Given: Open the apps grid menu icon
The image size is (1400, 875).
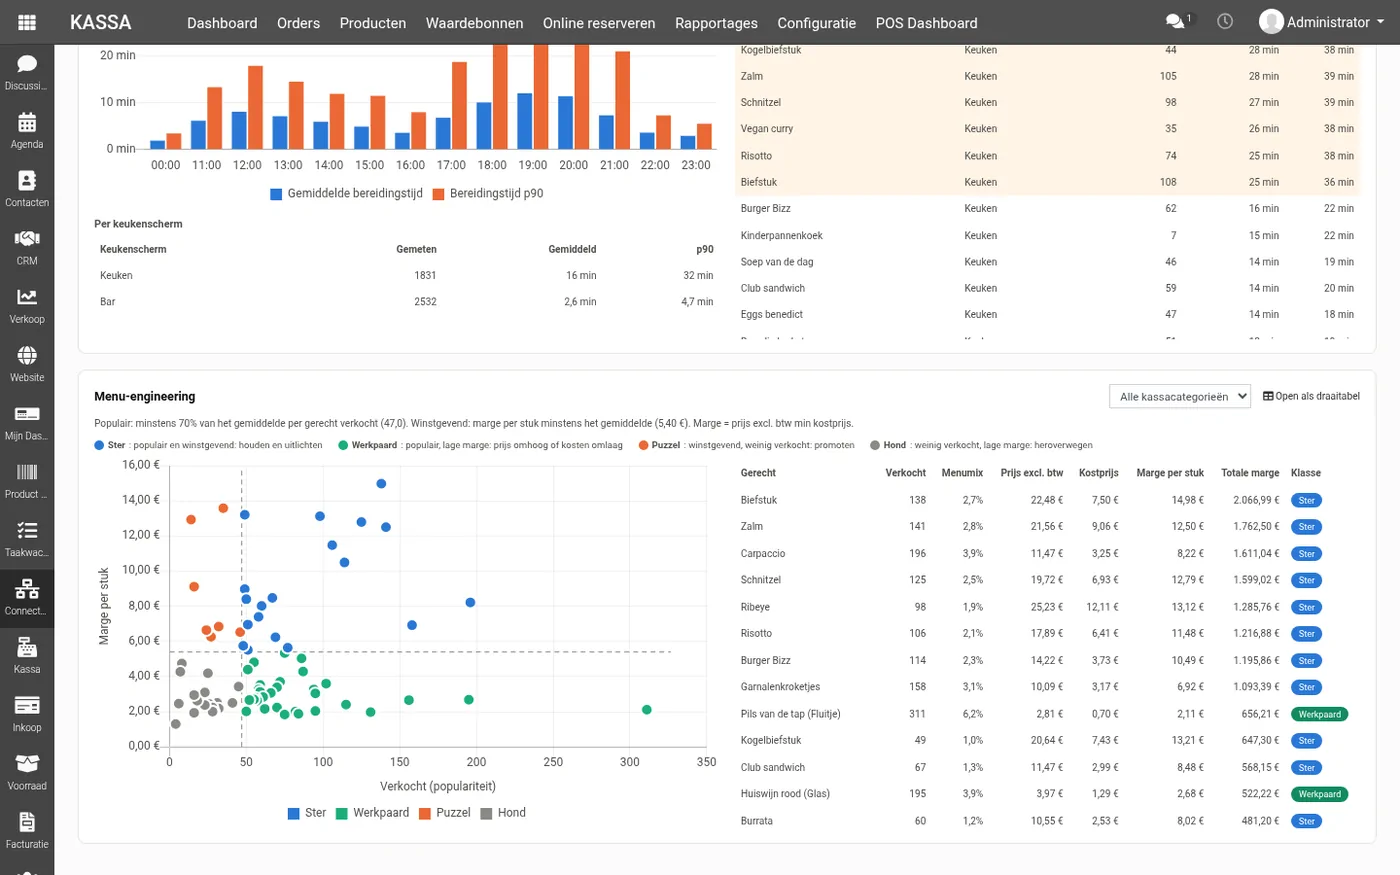Looking at the screenshot, I should [27, 22].
